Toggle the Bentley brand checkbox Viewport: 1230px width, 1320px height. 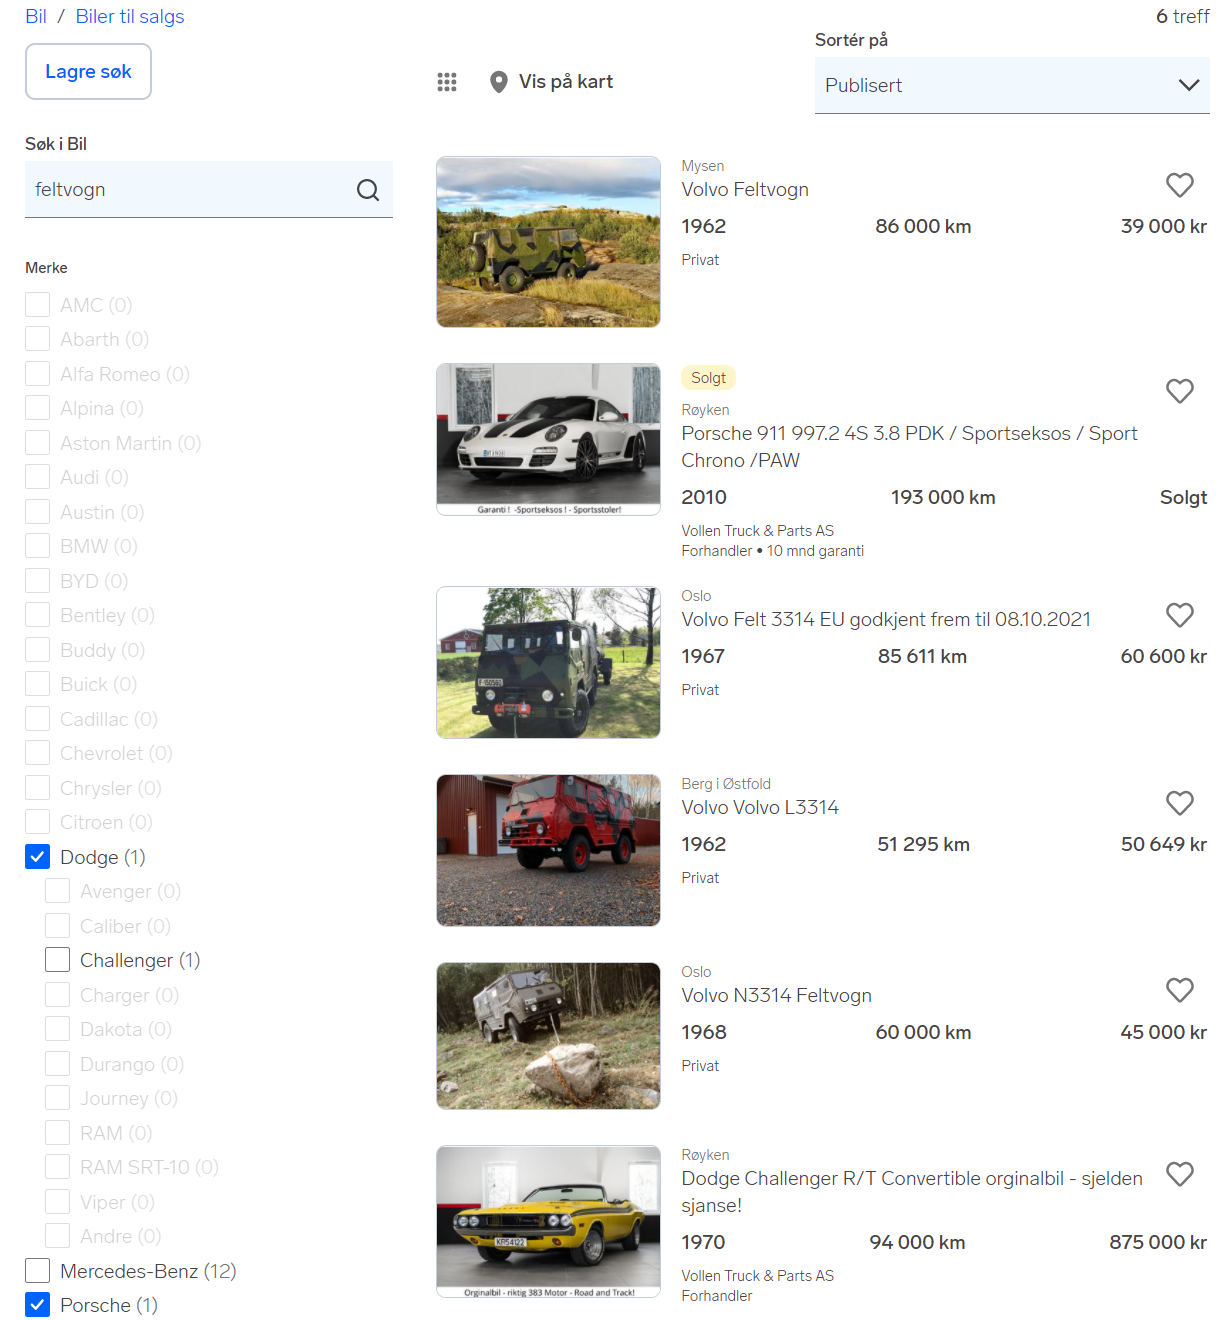(38, 615)
